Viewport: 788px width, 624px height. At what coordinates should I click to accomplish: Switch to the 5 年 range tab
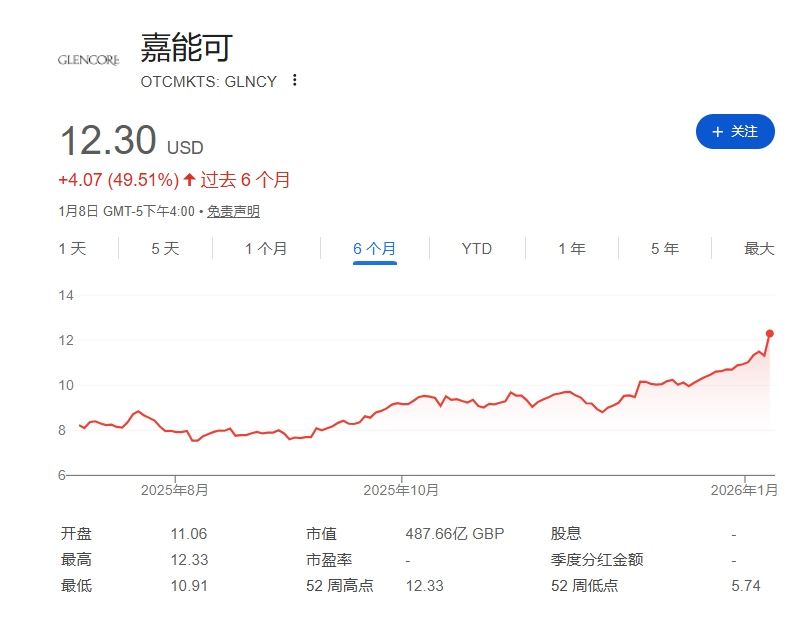[x=665, y=249]
